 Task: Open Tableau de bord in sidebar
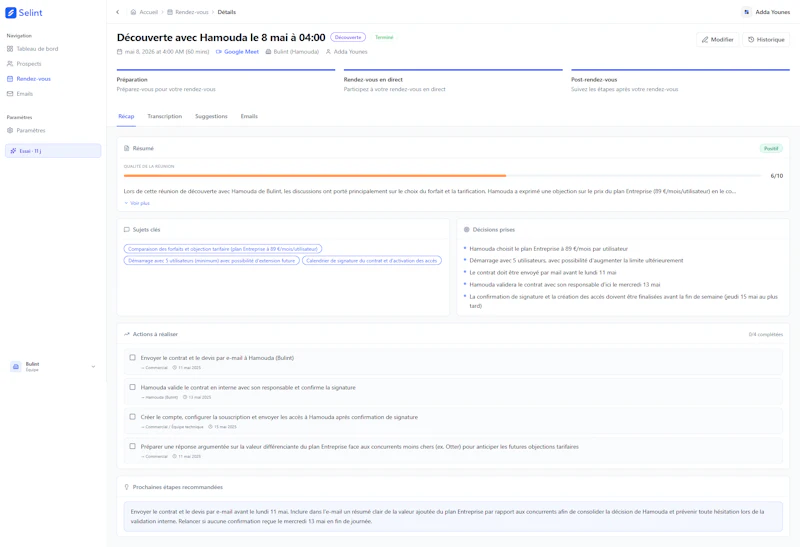pos(33,49)
